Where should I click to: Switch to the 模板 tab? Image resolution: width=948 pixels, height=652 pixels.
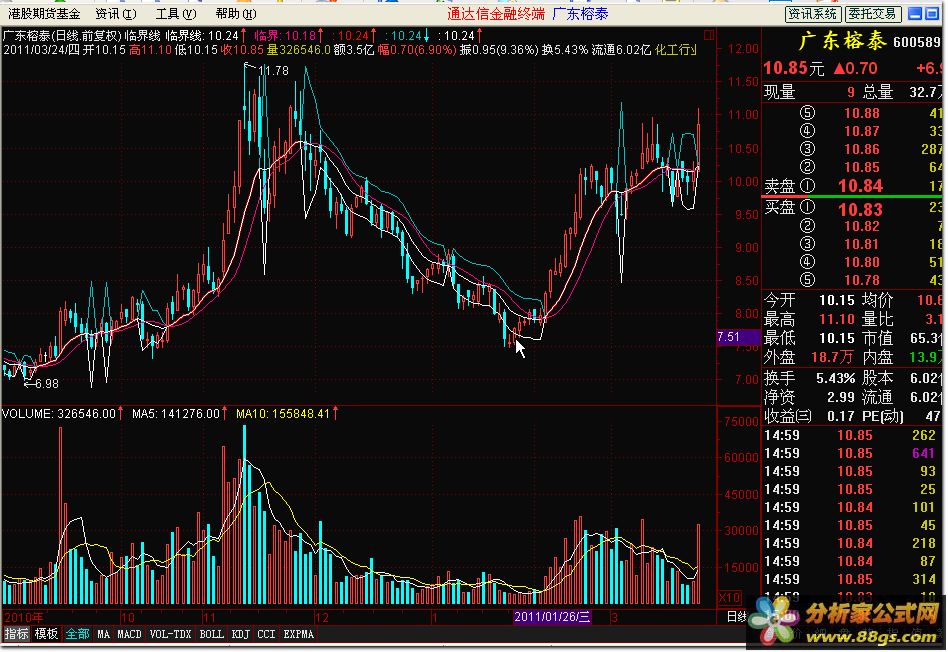pyautogui.click(x=46, y=634)
